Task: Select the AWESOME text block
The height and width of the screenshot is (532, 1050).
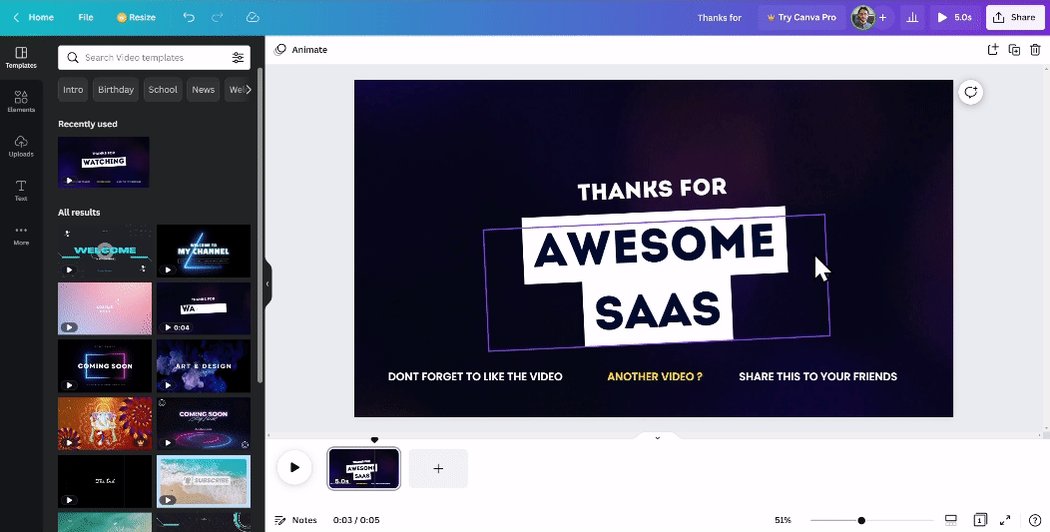Action: click(654, 245)
